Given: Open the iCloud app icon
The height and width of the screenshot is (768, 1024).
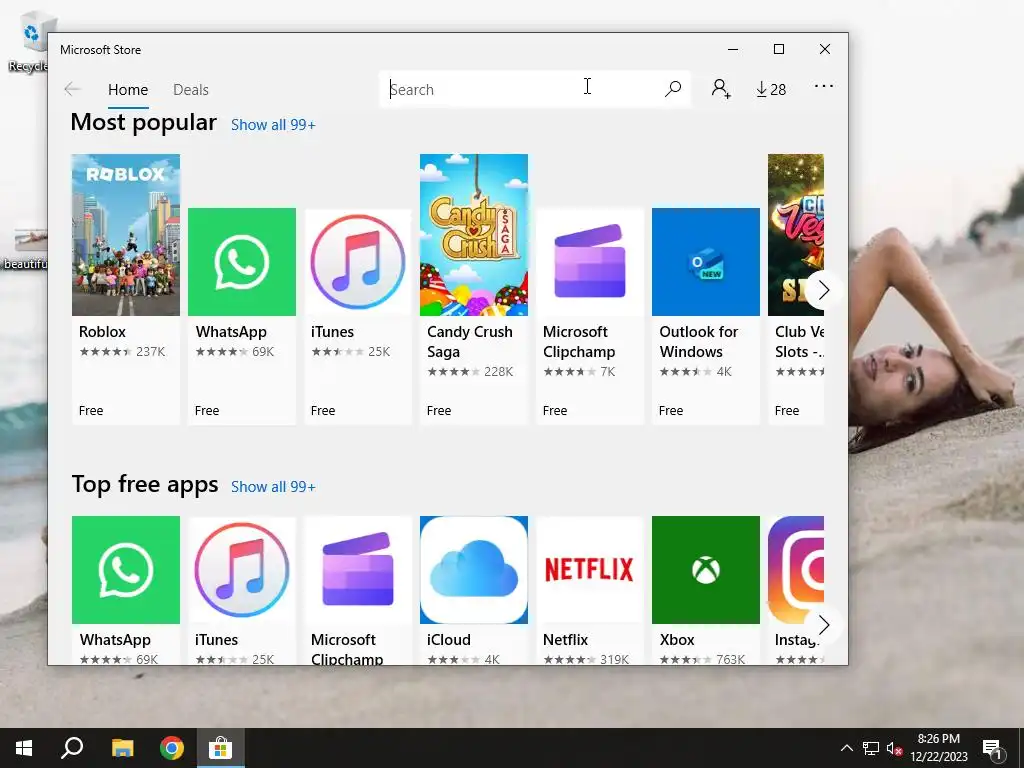Looking at the screenshot, I should click(473, 569).
